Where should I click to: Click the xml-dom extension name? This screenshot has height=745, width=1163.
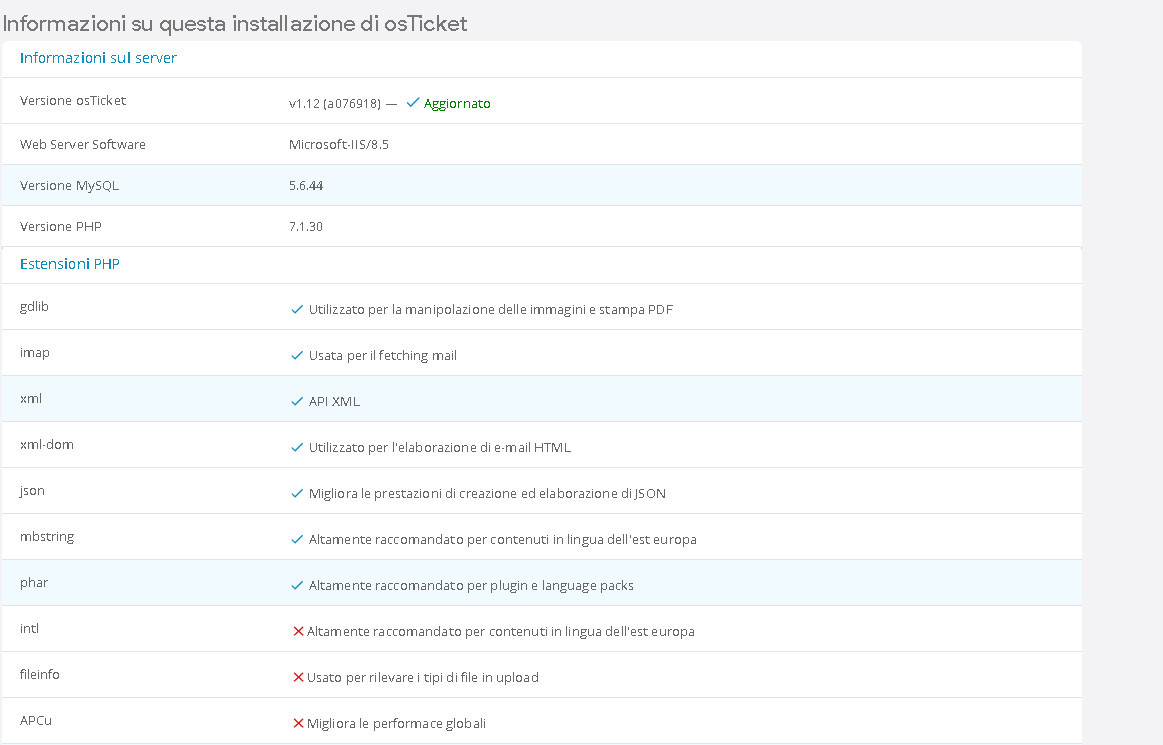coord(47,444)
